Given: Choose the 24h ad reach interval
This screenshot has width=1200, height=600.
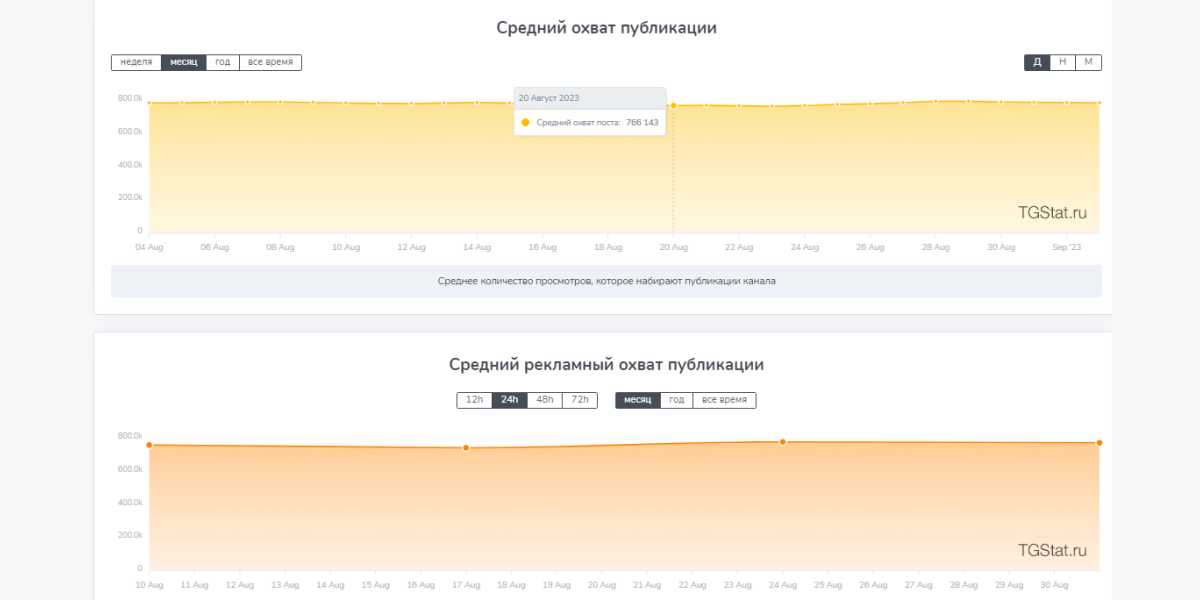Looking at the screenshot, I should (x=509, y=400).
